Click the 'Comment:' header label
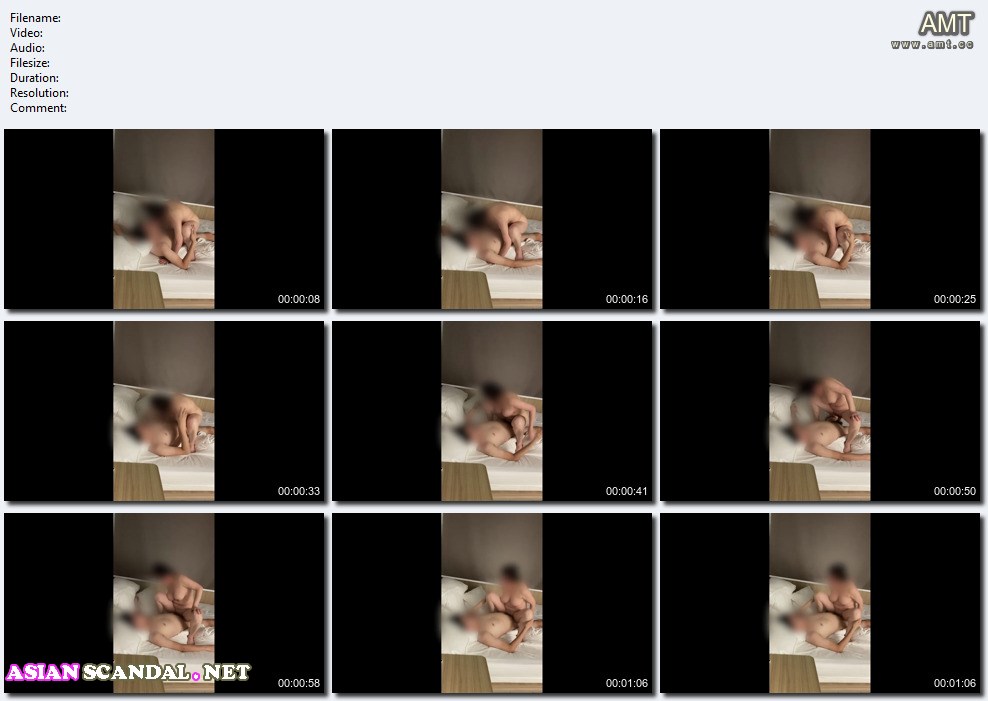 (x=38, y=108)
